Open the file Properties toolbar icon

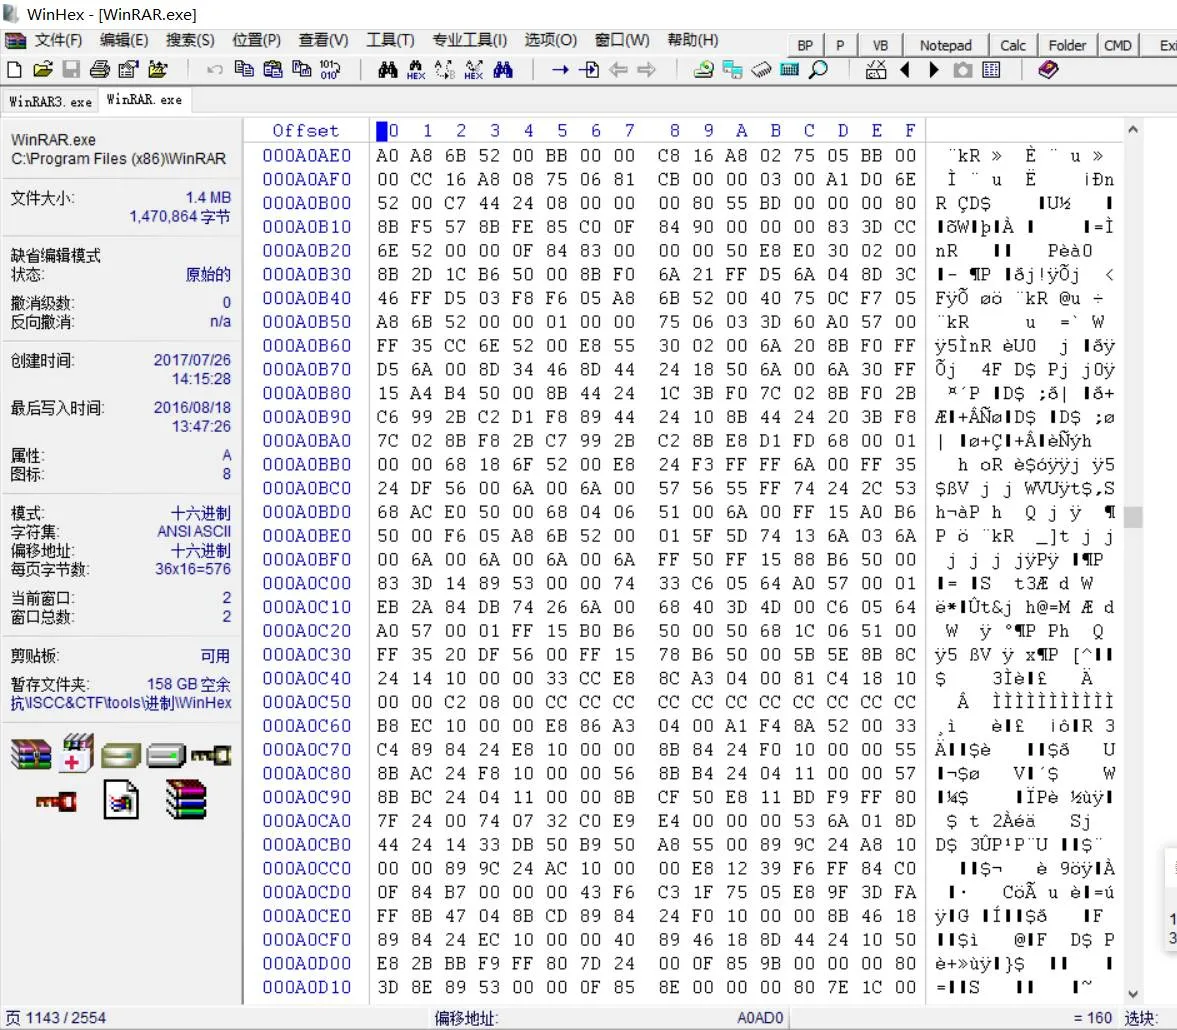(x=128, y=70)
